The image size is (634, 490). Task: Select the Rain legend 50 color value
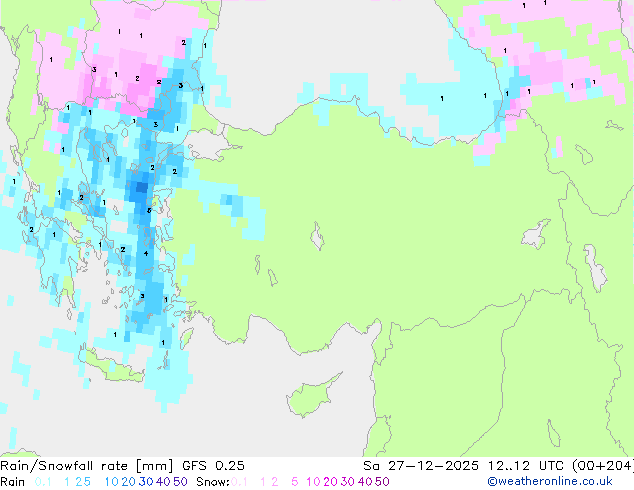[x=180, y=482]
